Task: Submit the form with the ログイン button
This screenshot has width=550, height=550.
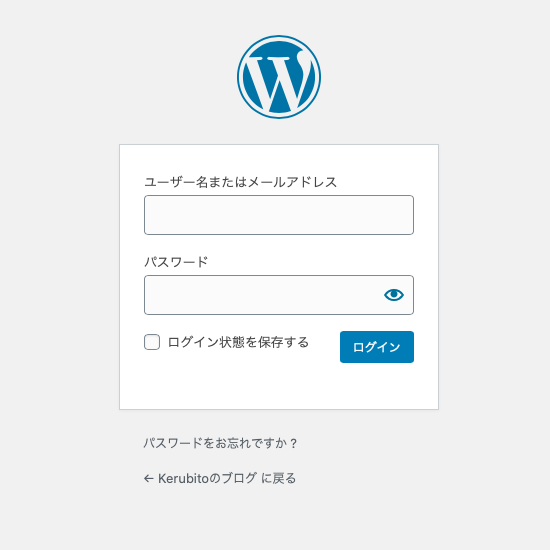Action: (377, 347)
